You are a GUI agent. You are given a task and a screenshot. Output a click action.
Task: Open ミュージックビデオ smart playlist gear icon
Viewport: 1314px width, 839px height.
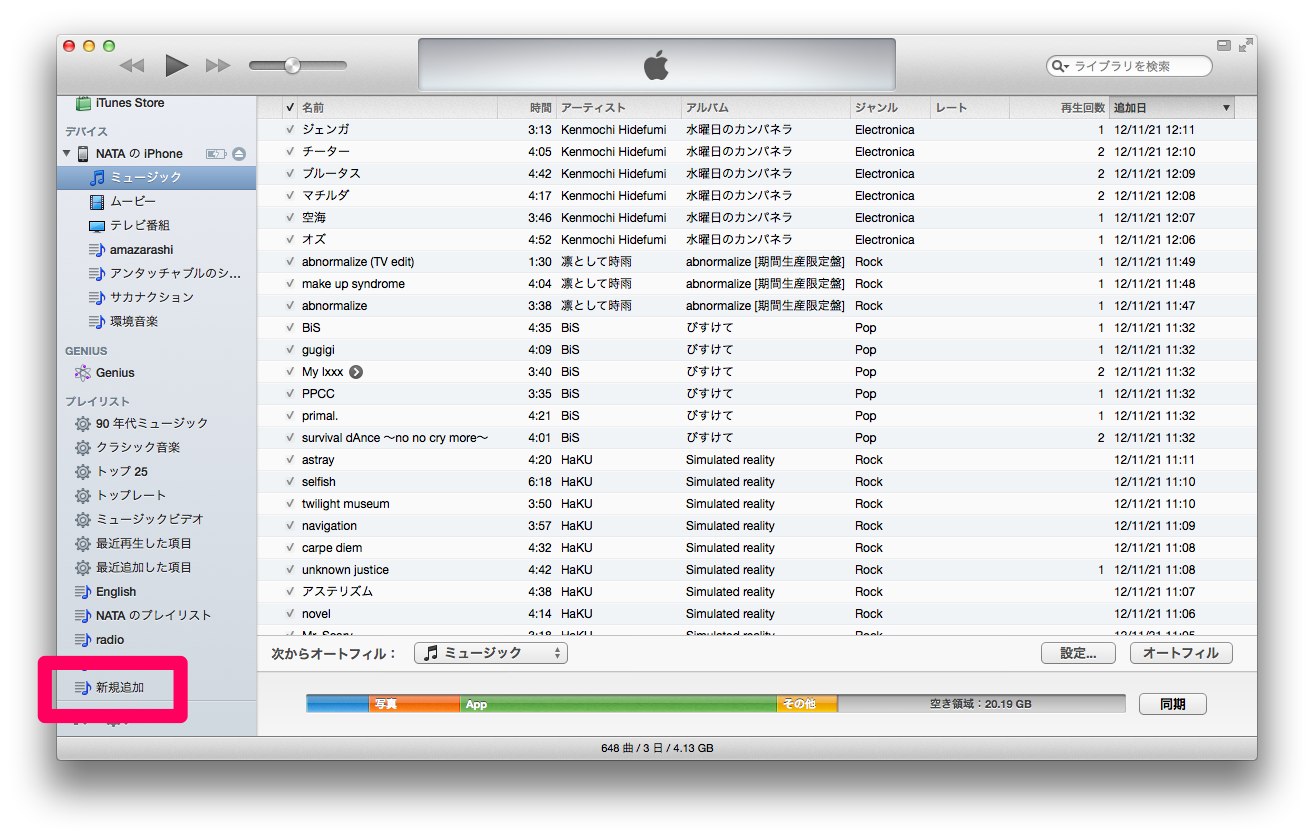[83, 520]
